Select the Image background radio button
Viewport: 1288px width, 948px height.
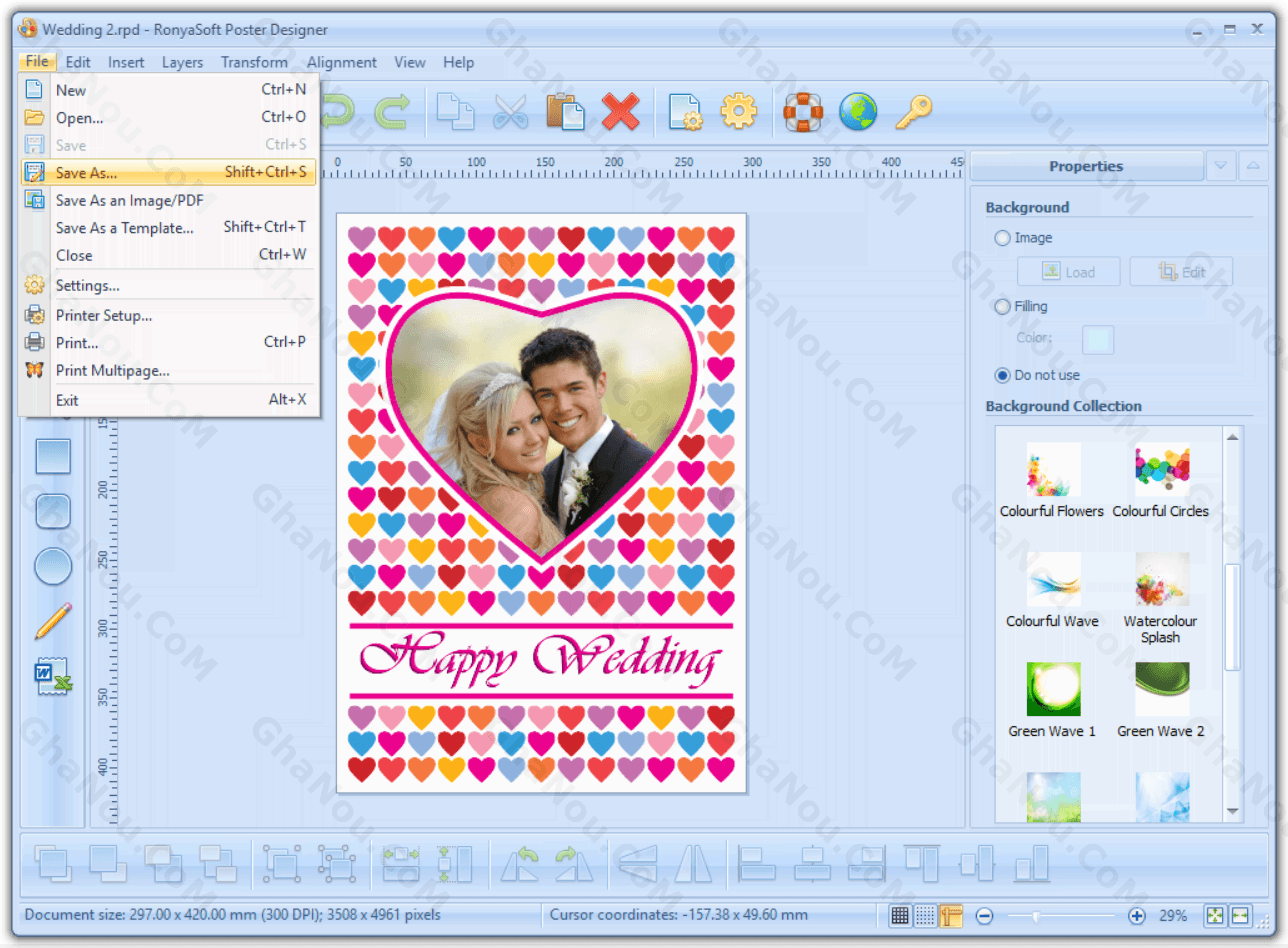click(1002, 238)
